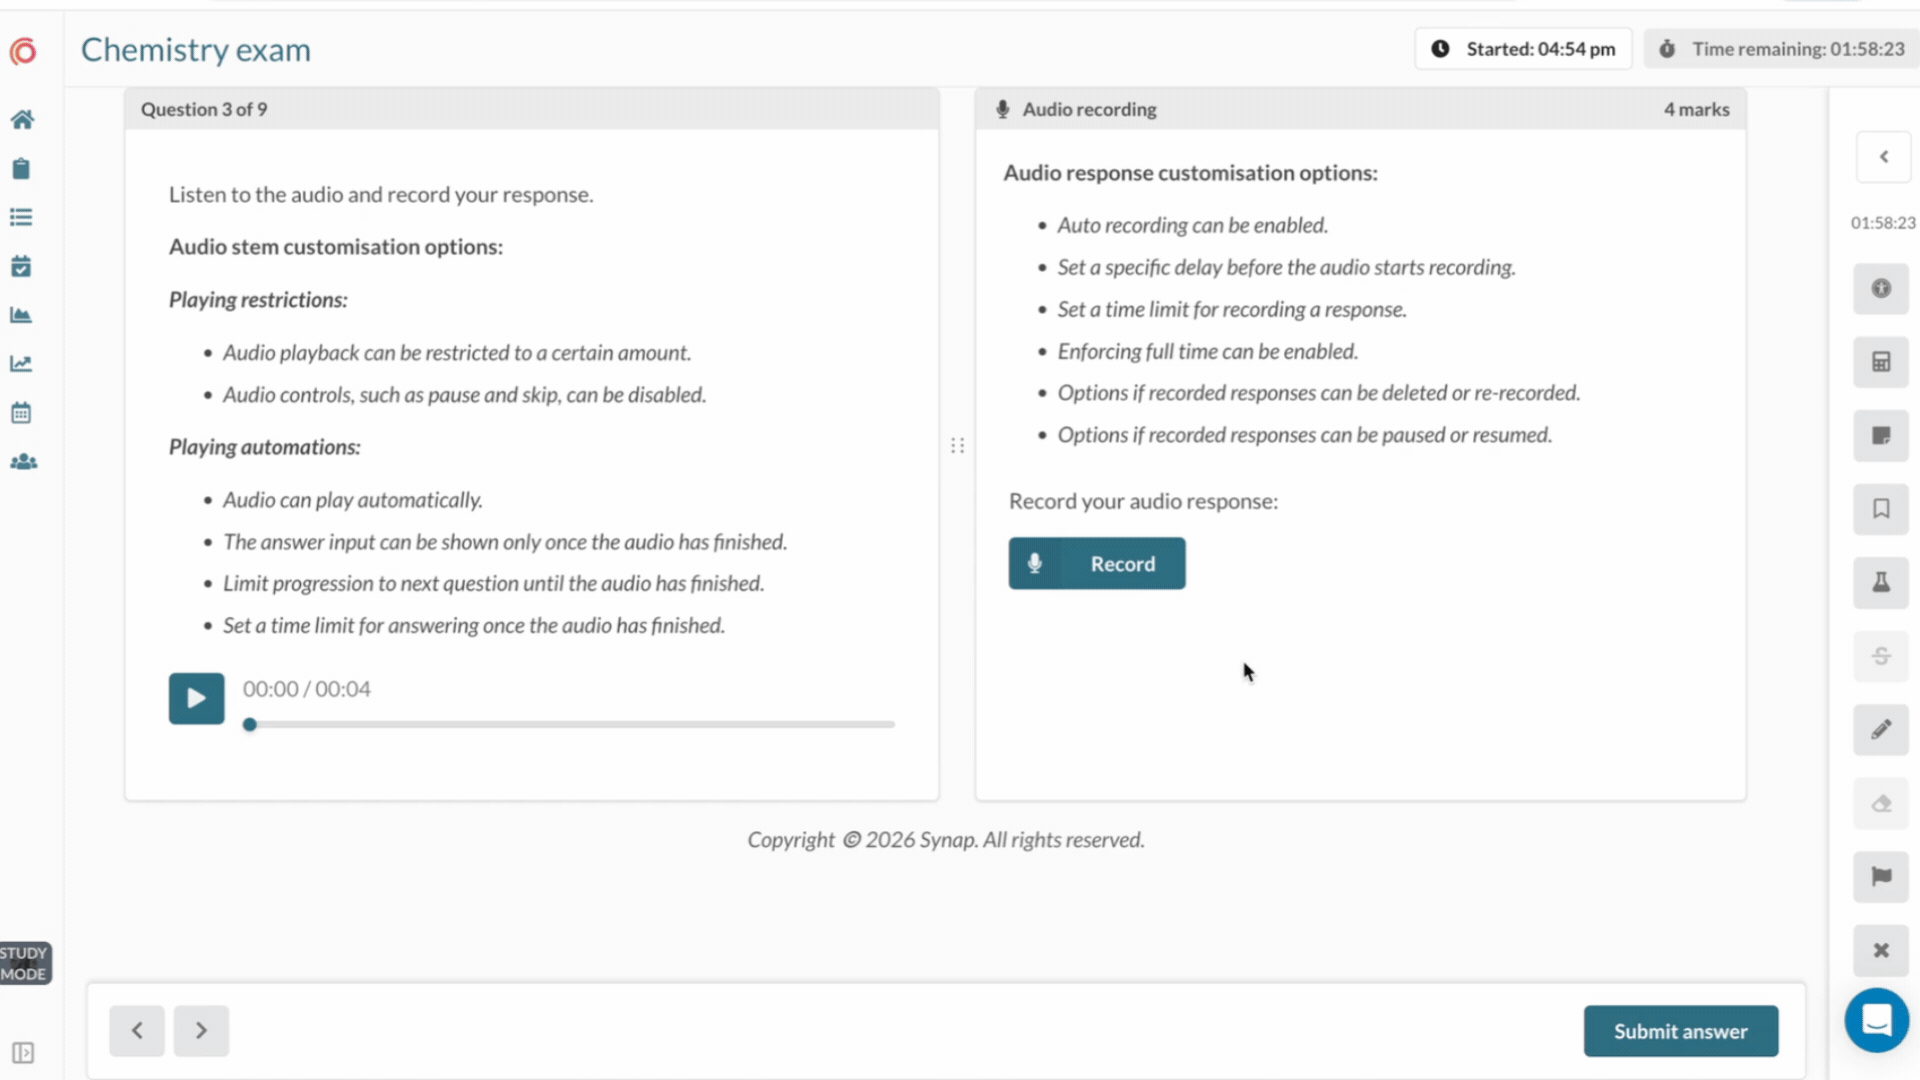
Task: Click the 00:00 / 00:04 audio time
Action: click(307, 689)
